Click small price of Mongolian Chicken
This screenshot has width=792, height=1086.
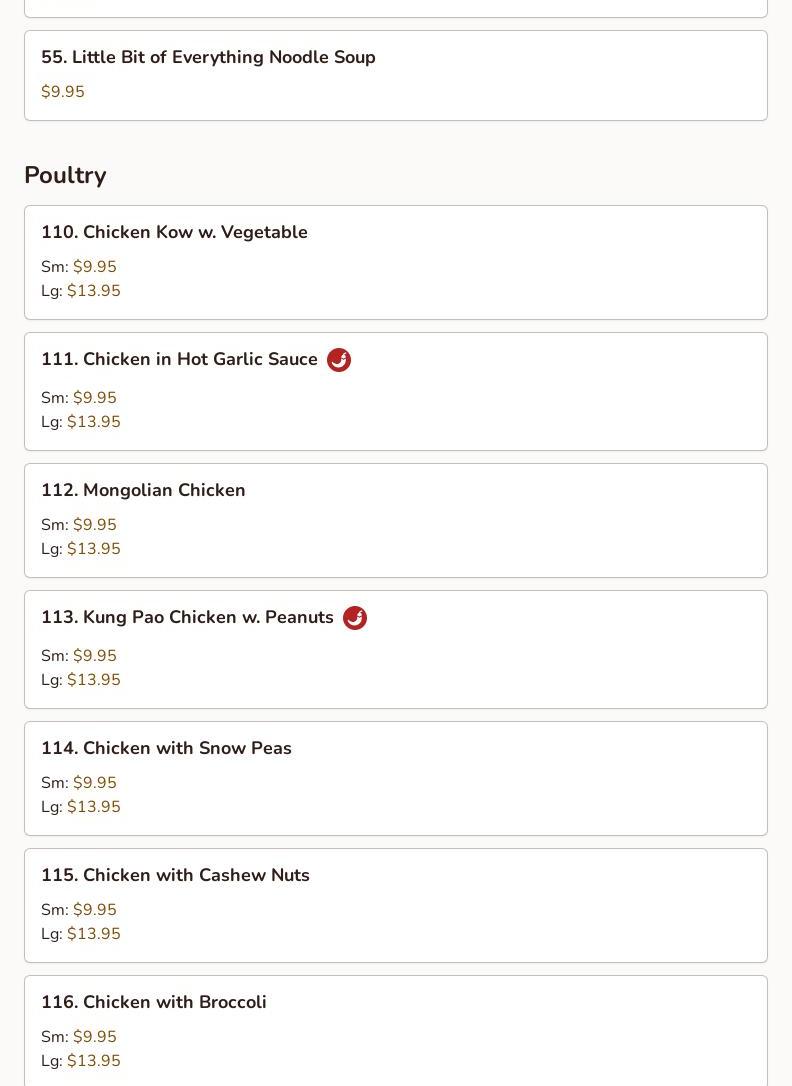coord(94,525)
